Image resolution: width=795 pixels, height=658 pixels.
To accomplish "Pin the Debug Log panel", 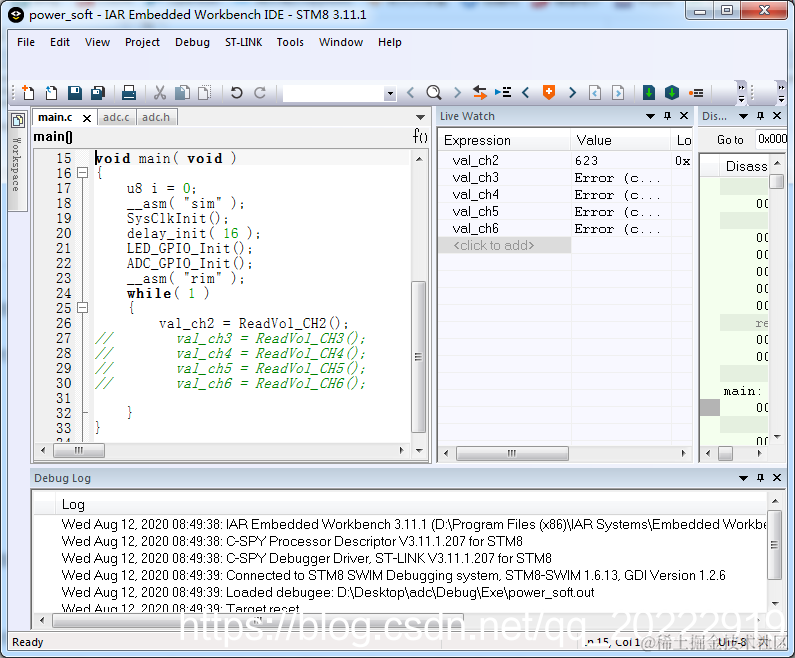I will (x=760, y=478).
